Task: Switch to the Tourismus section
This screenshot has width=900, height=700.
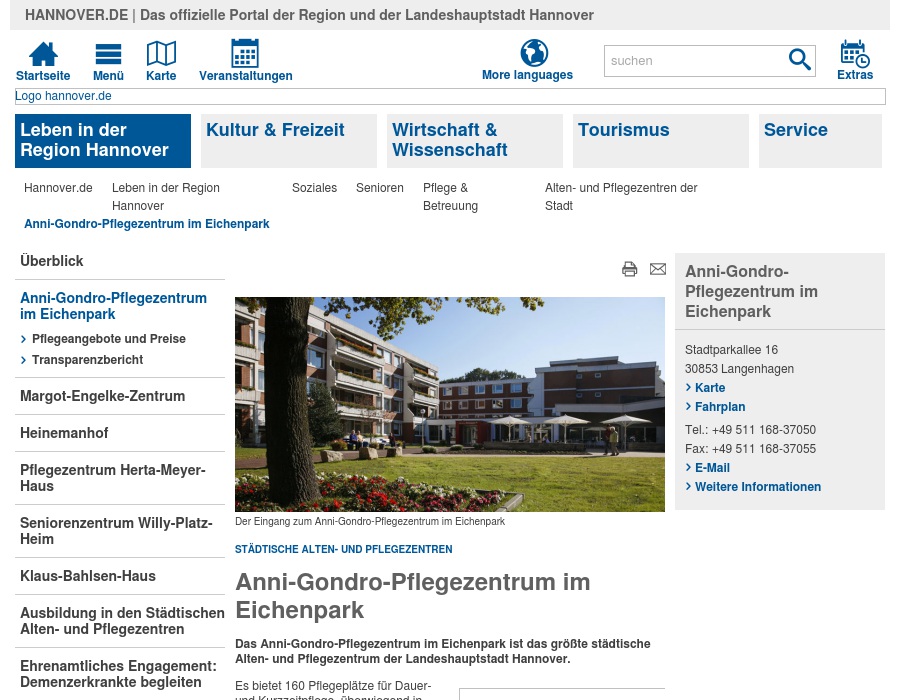Action: 624,130
